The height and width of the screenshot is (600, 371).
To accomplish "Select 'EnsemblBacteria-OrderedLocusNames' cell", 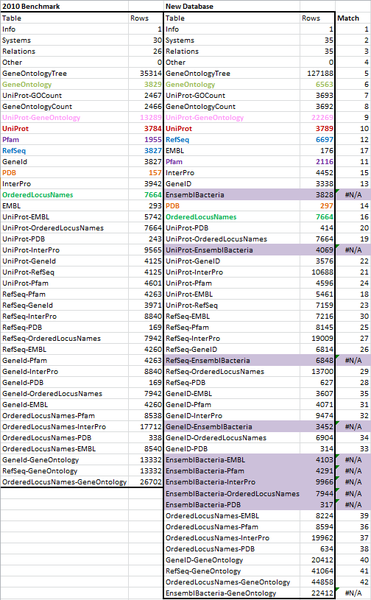I will (x=232, y=494).
